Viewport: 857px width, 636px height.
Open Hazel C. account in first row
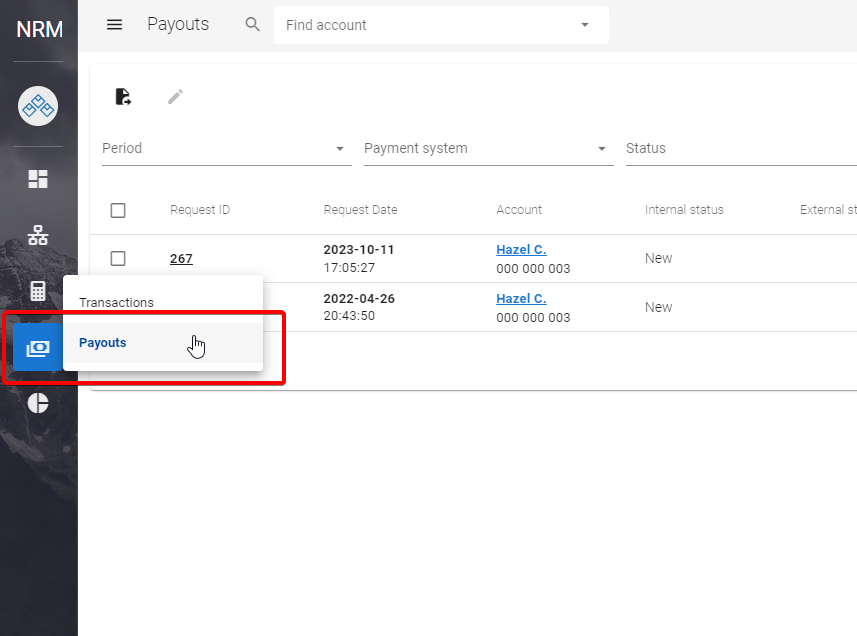tap(521, 250)
